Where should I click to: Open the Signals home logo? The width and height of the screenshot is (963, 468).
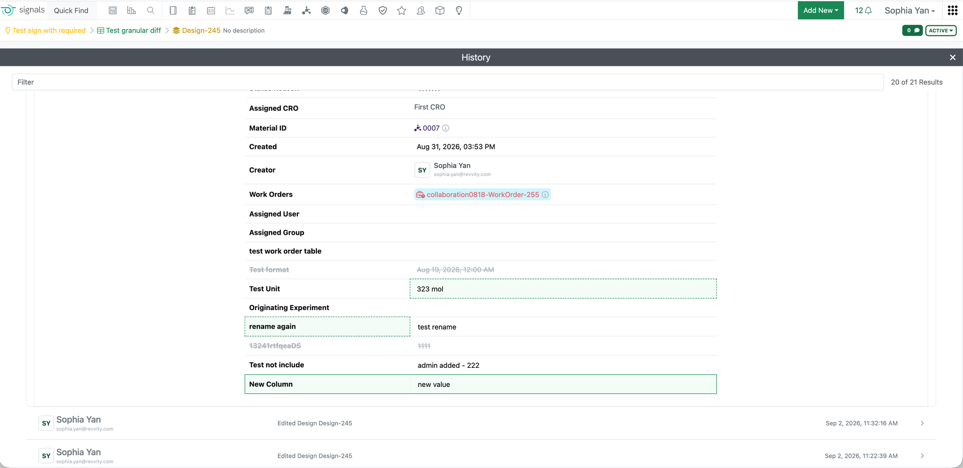click(23, 10)
